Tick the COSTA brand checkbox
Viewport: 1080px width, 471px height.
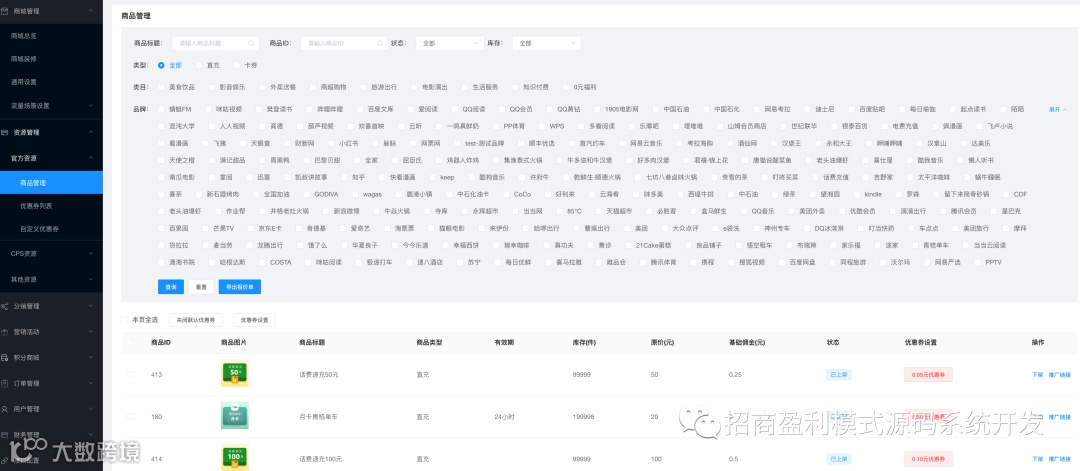tap(262, 262)
